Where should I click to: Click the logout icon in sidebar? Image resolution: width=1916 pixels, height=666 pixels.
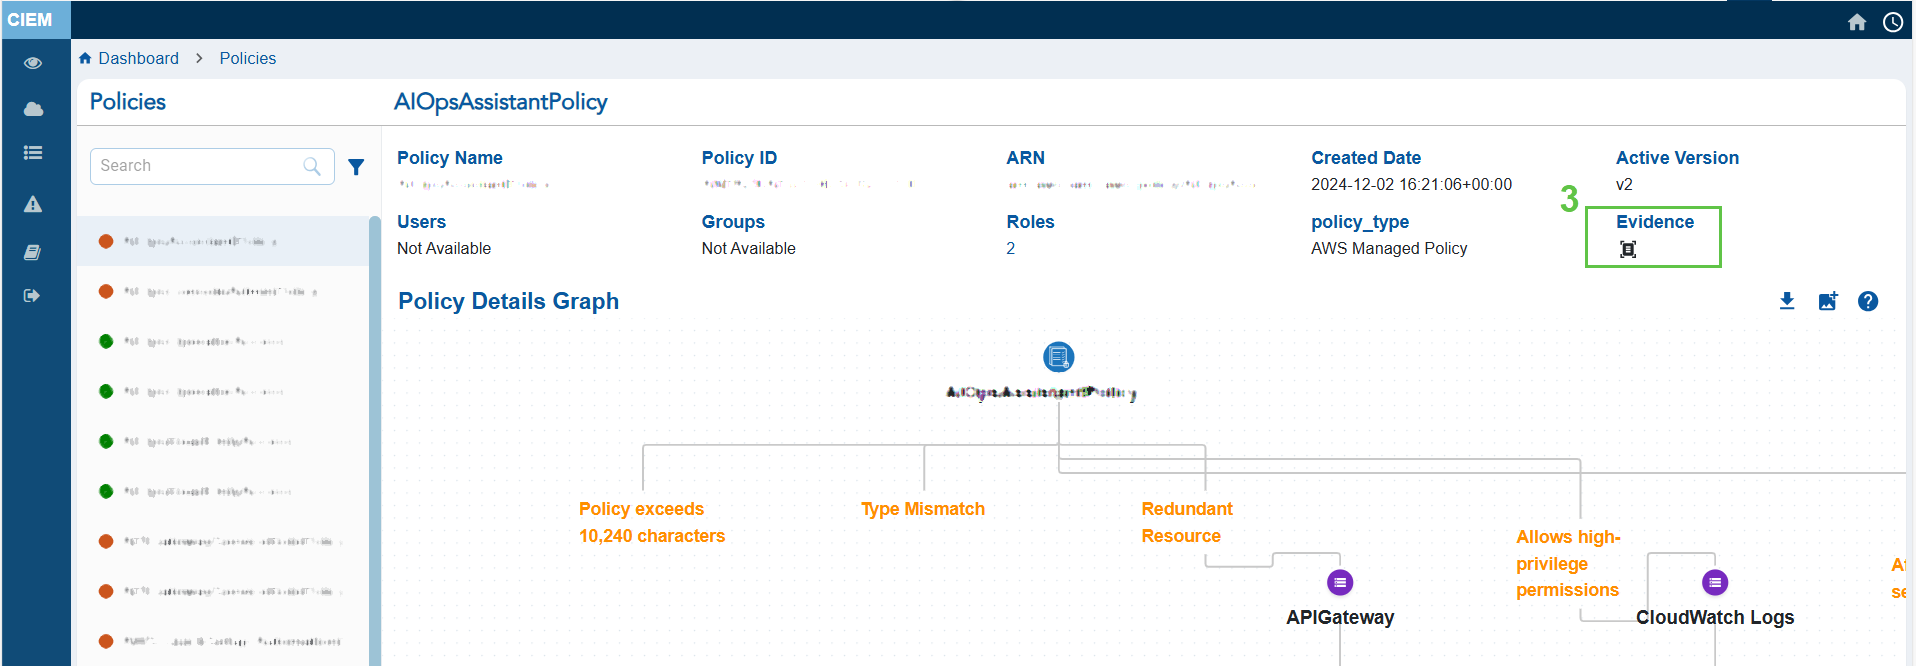tap(33, 296)
